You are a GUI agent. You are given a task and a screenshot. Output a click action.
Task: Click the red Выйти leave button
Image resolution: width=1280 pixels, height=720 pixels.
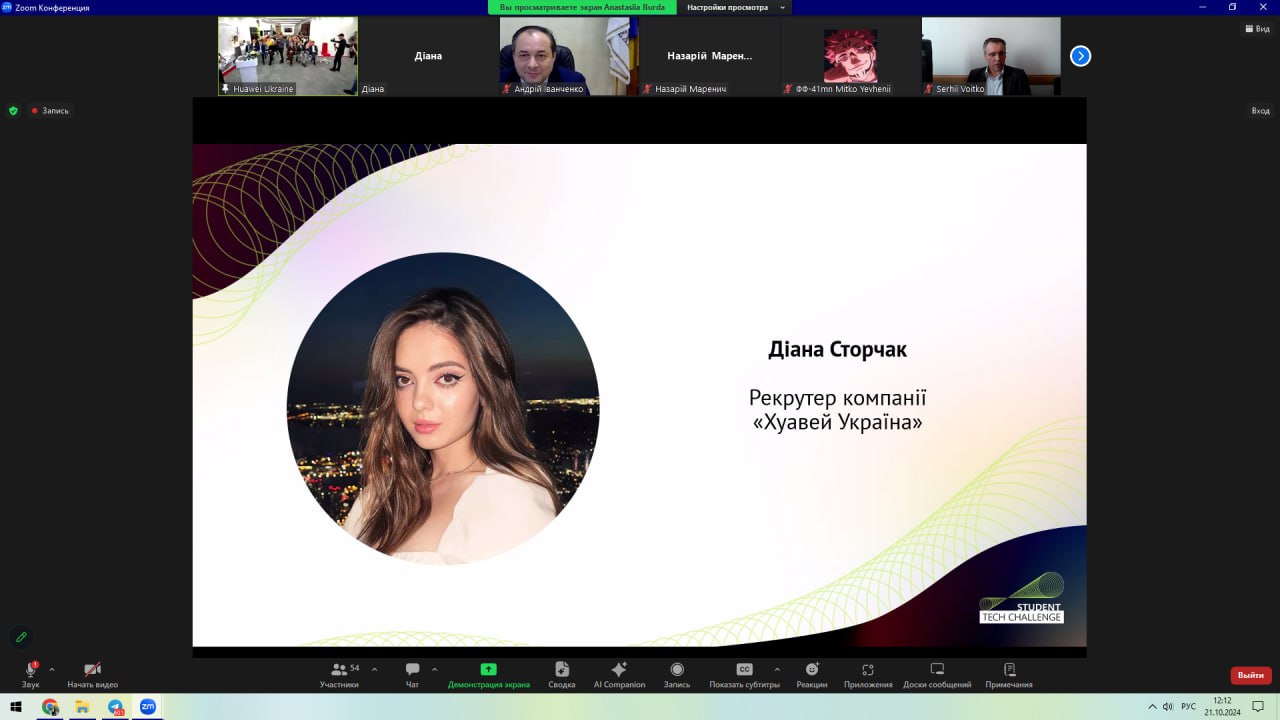point(1250,675)
